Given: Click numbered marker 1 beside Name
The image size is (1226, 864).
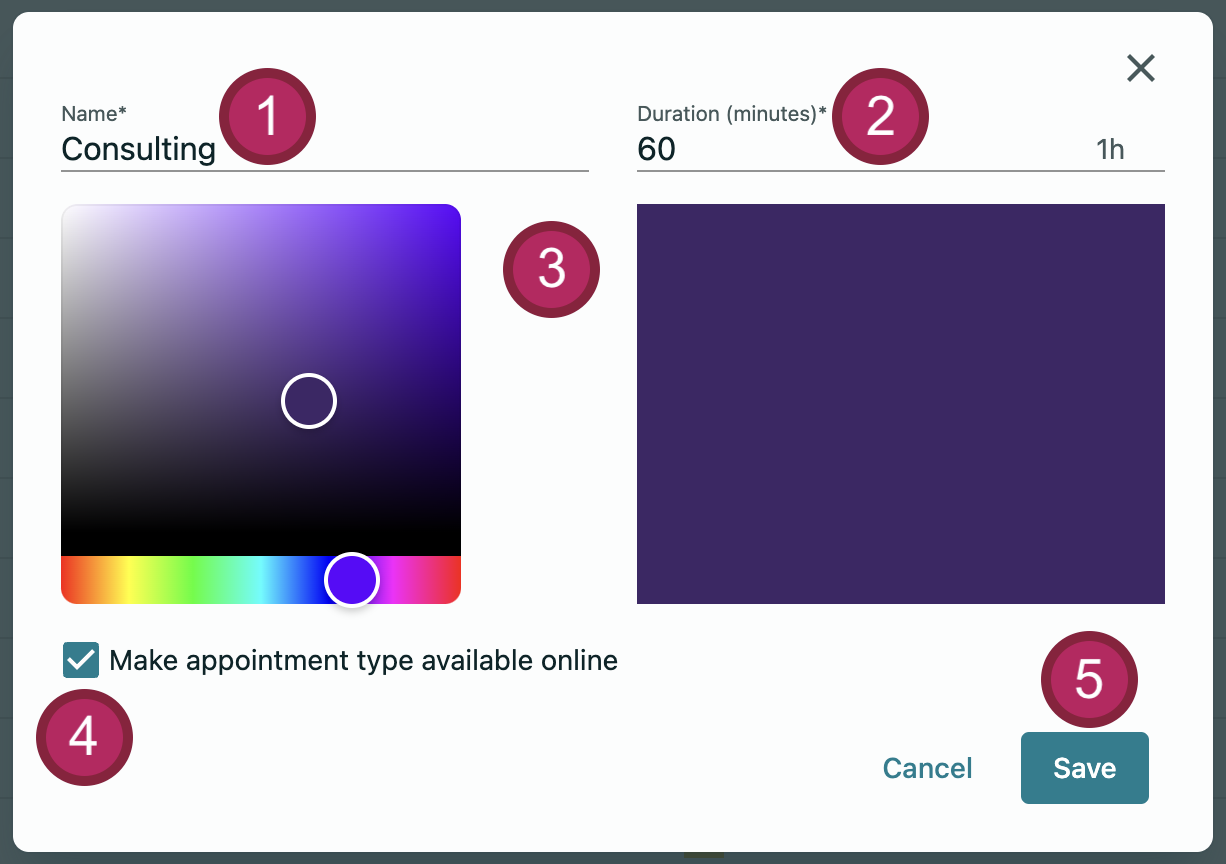Looking at the screenshot, I should pyautogui.click(x=267, y=117).
